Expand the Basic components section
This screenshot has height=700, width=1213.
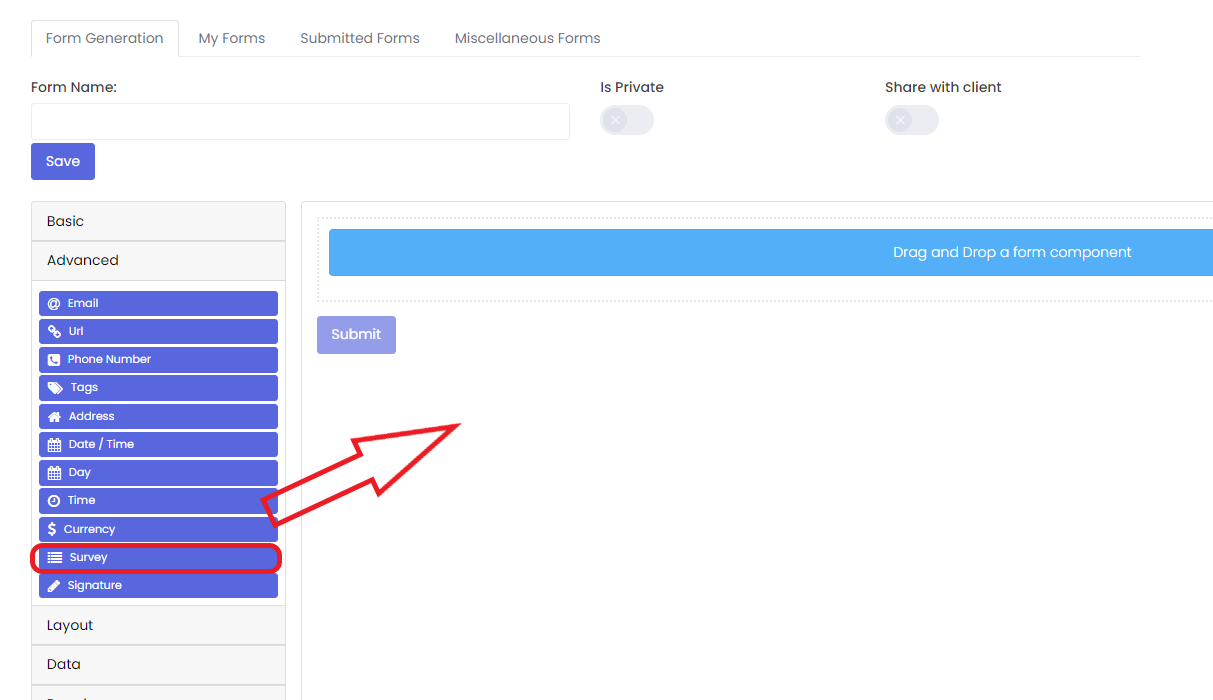point(158,221)
